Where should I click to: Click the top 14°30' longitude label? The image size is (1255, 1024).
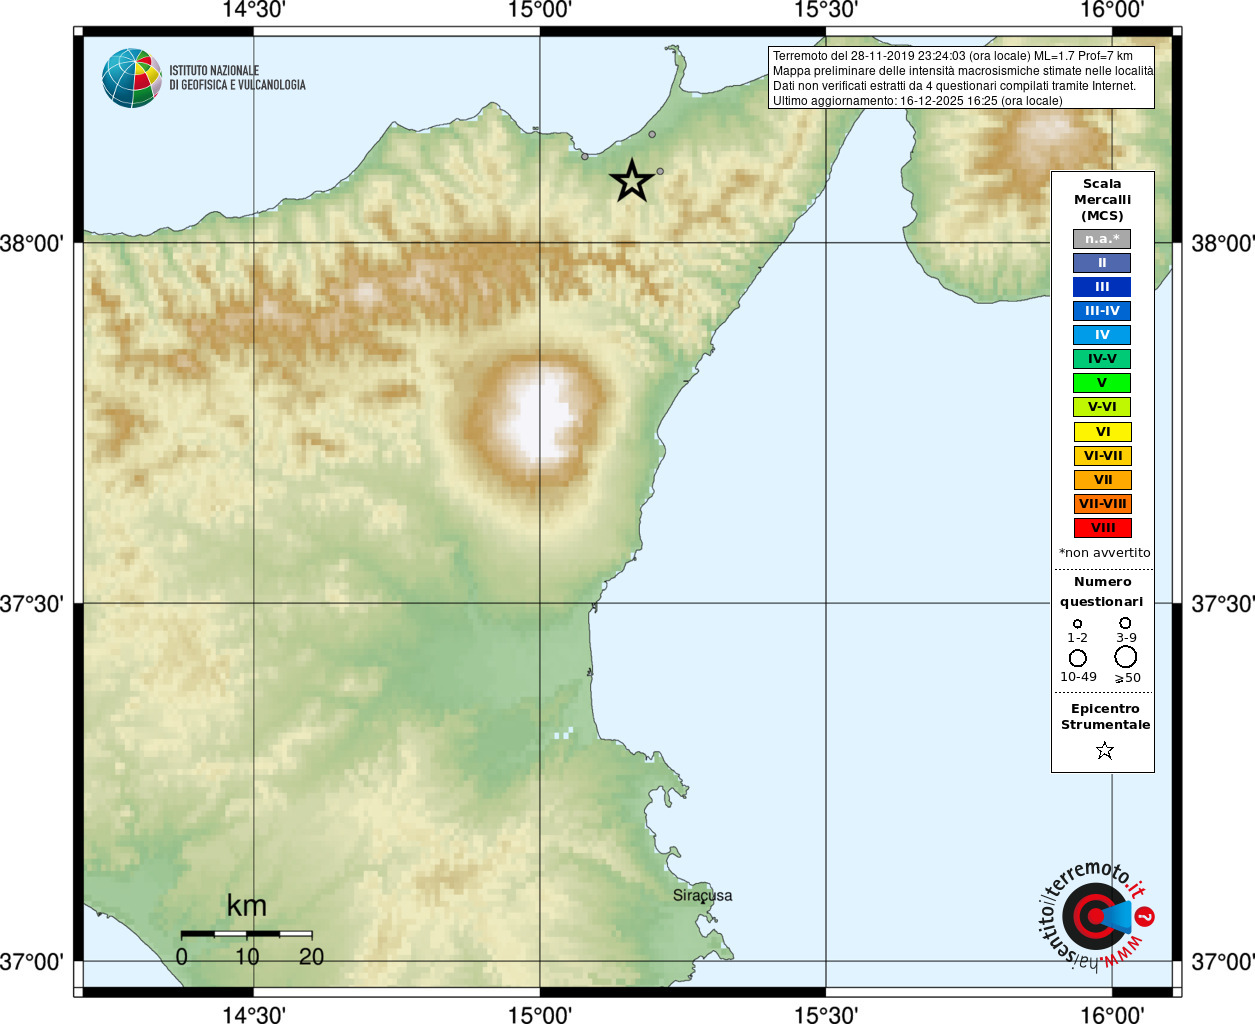click(253, 10)
